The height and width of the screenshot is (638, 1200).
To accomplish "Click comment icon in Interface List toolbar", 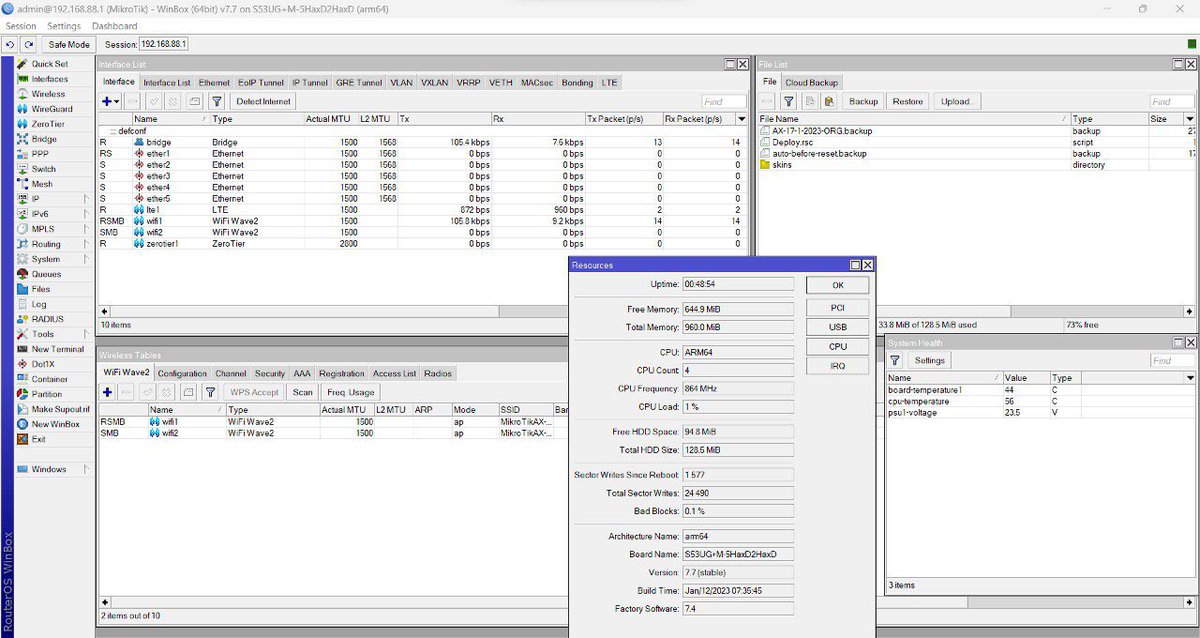I will coord(194,101).
